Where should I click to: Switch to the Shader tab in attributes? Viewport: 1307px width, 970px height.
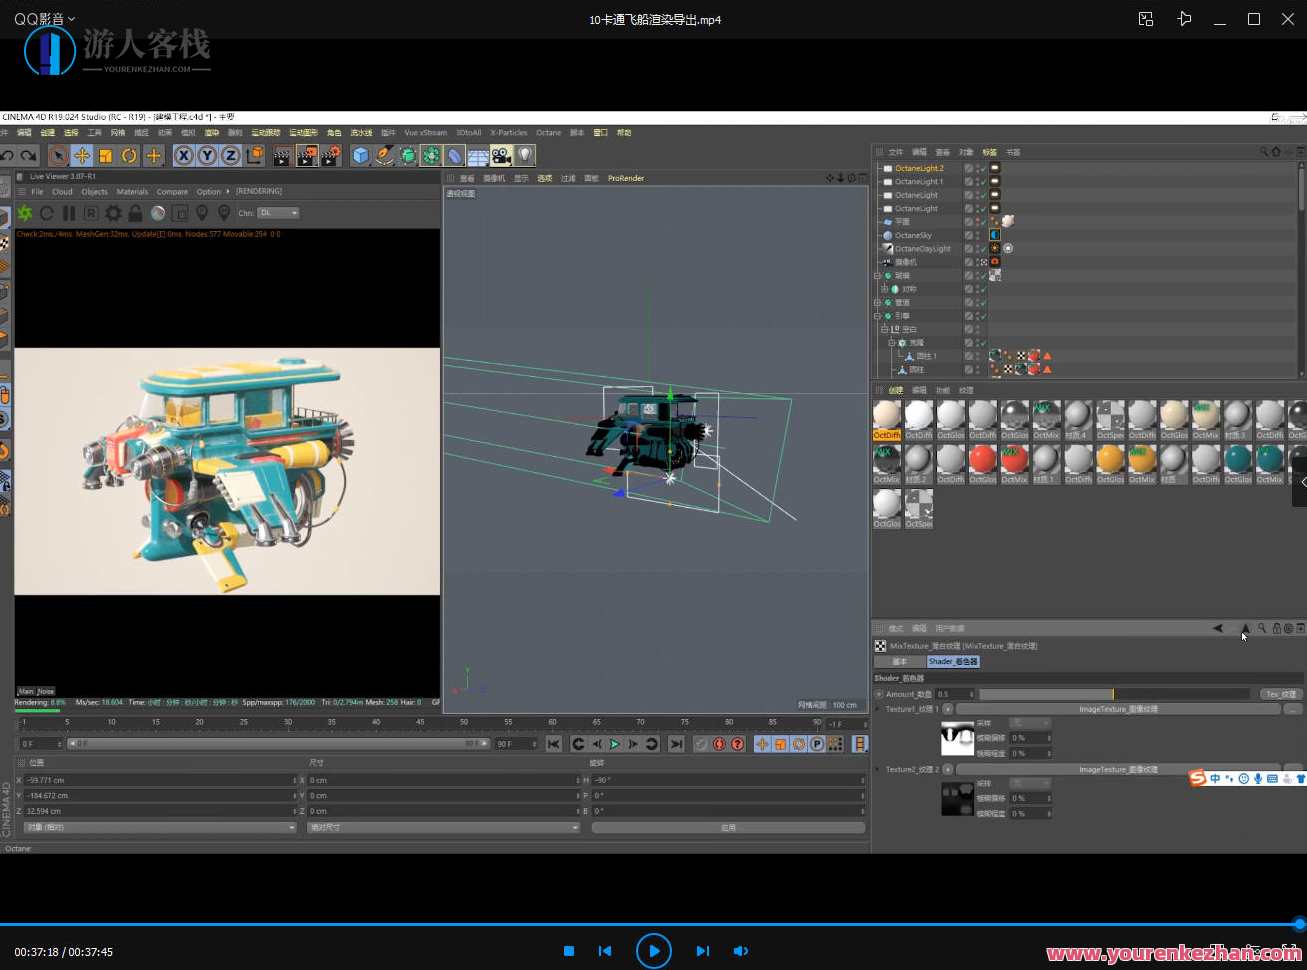tap(952, 662)
